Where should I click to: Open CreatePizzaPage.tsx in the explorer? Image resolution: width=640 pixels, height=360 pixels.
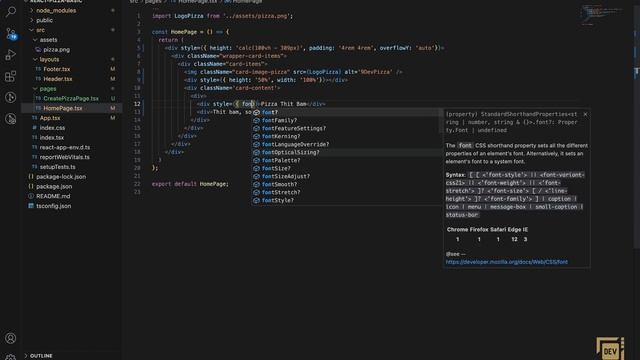pos(71,98)
